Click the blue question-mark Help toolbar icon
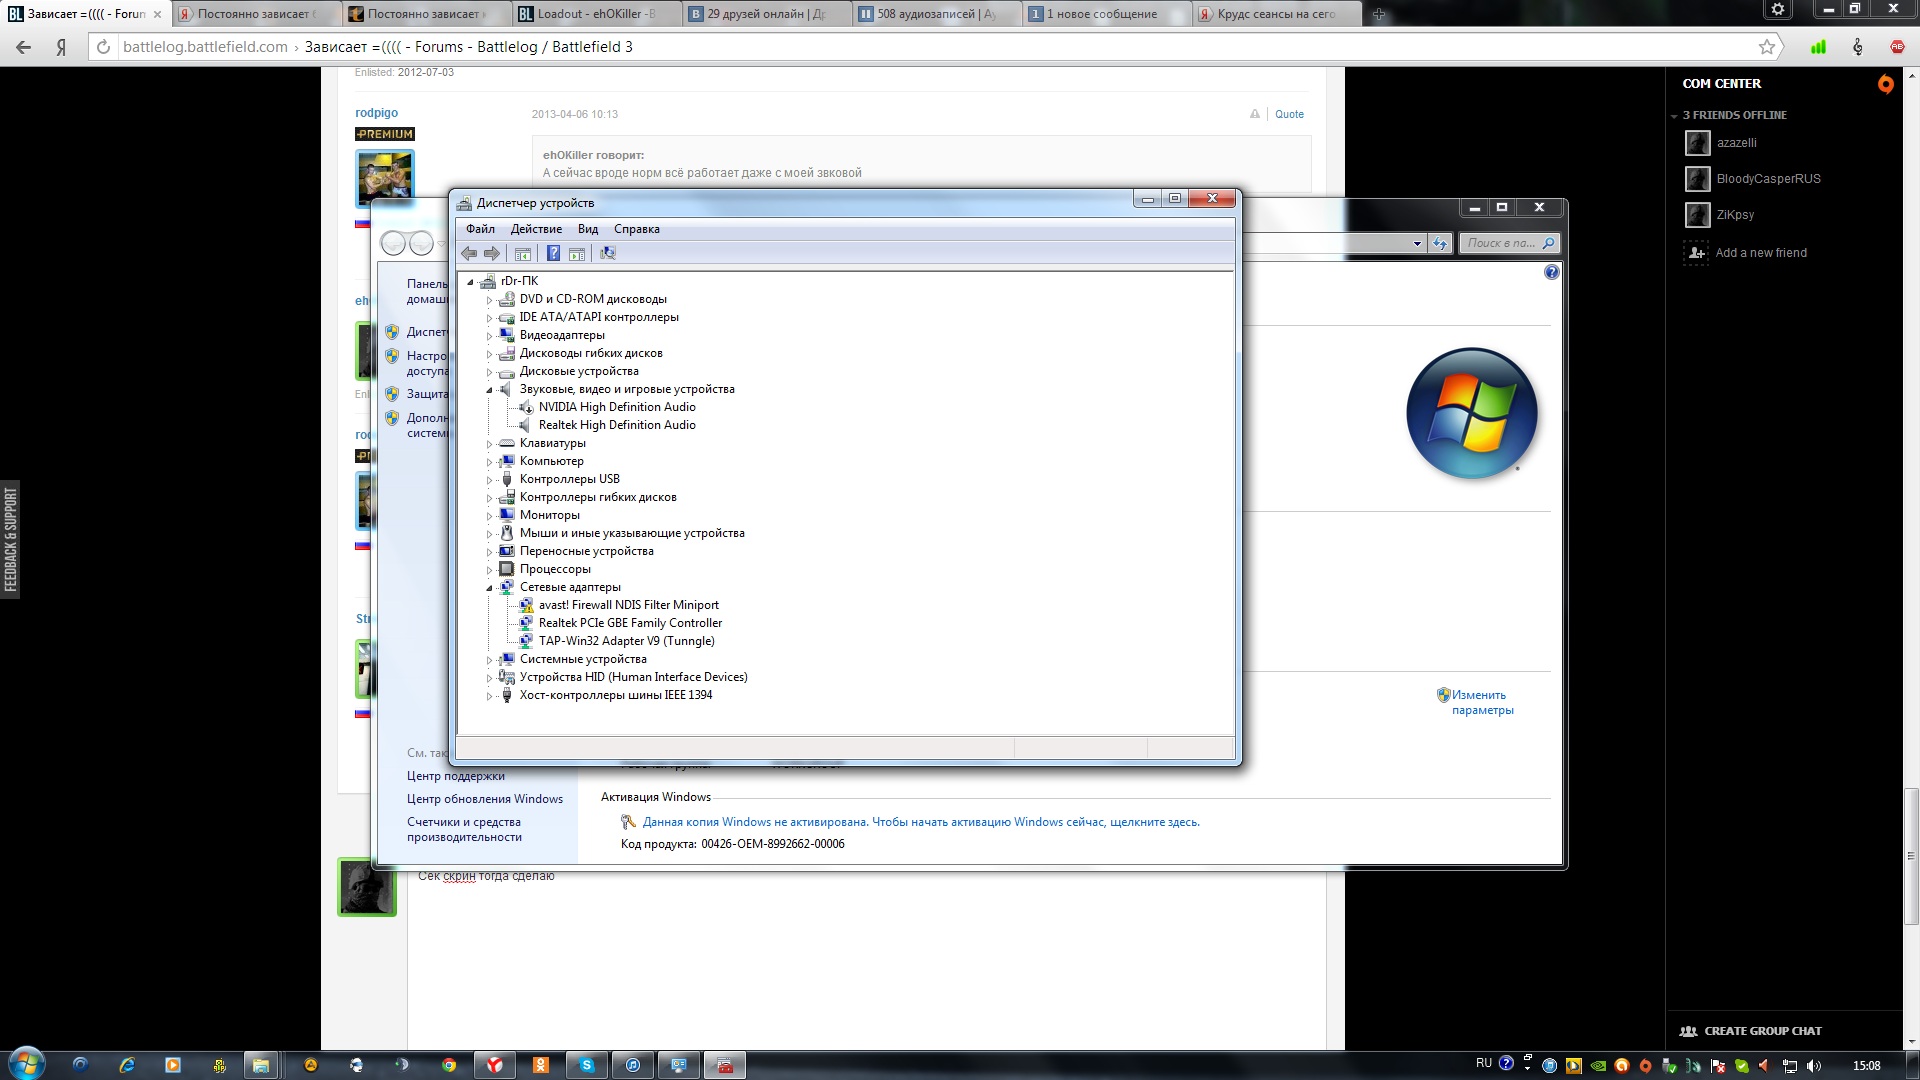 (553, 254)
